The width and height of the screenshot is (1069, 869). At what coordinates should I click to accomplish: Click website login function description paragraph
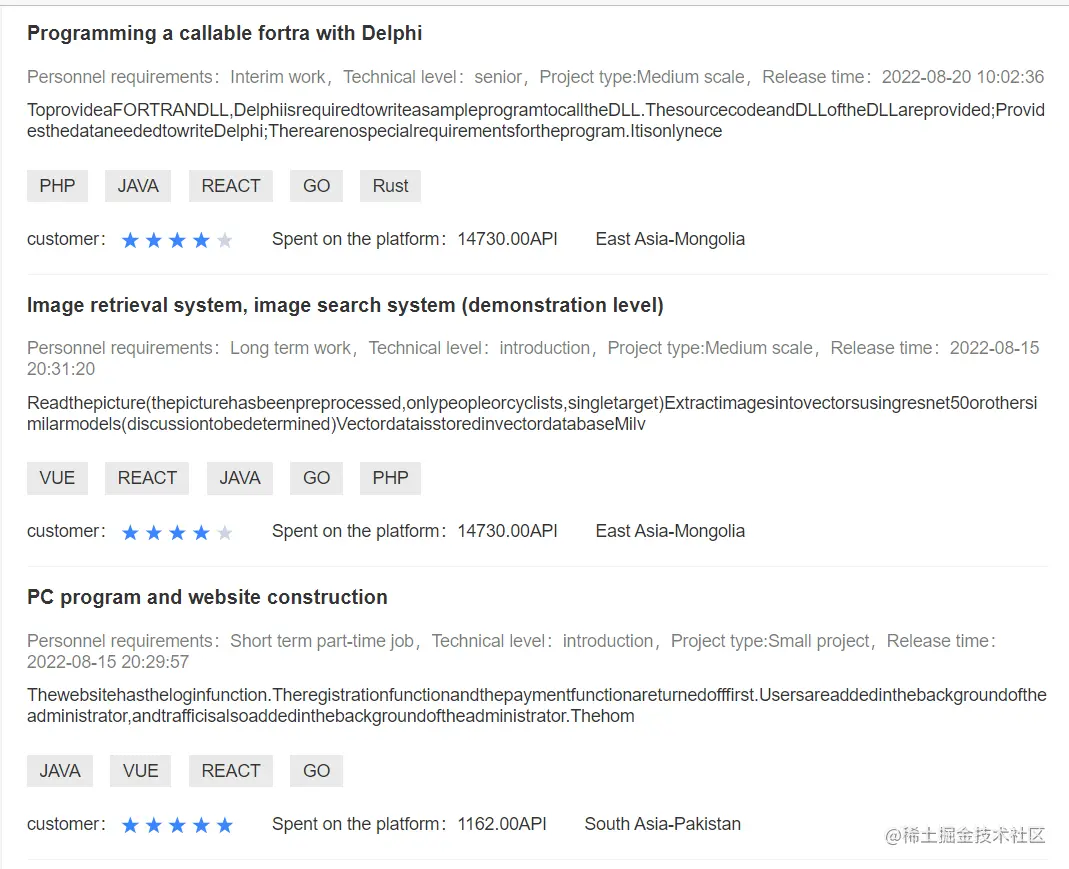pyautogui.click(x=537, y=705)
